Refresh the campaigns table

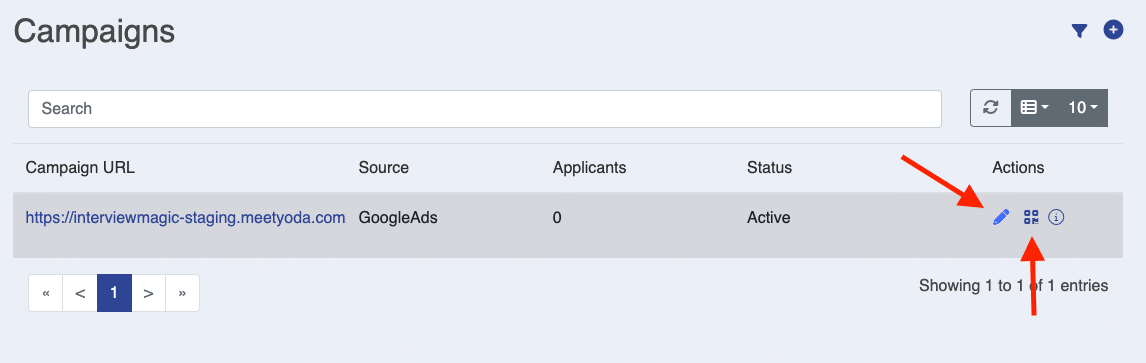(x=990, y=108)
